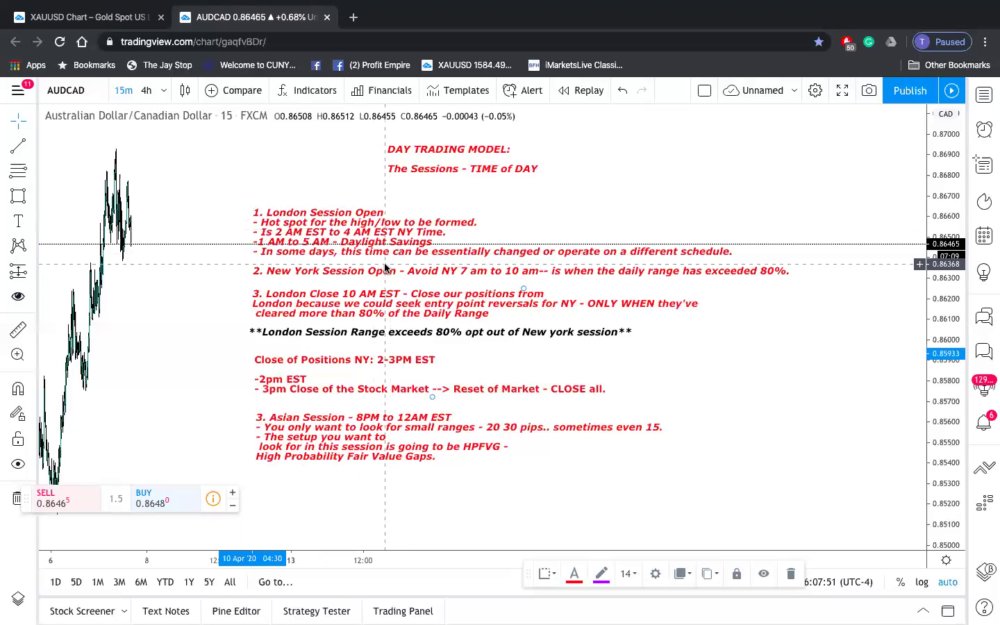Open the notifications bell panel

[984, 422]
